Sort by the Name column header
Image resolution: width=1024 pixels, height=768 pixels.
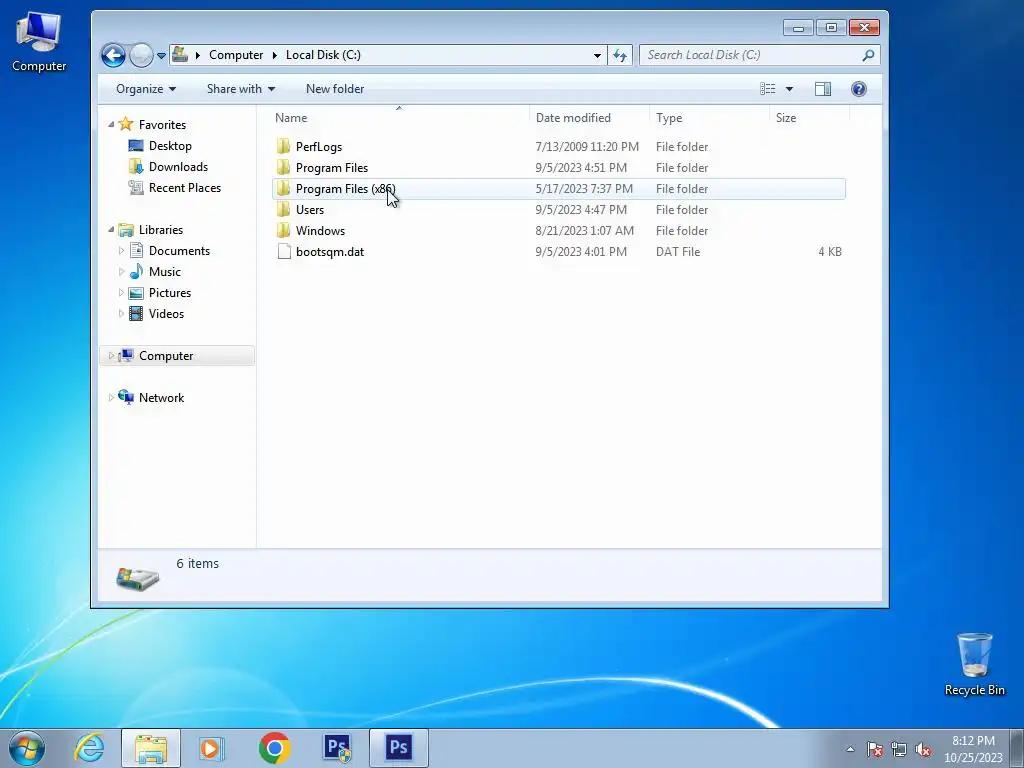pos(291,118)
